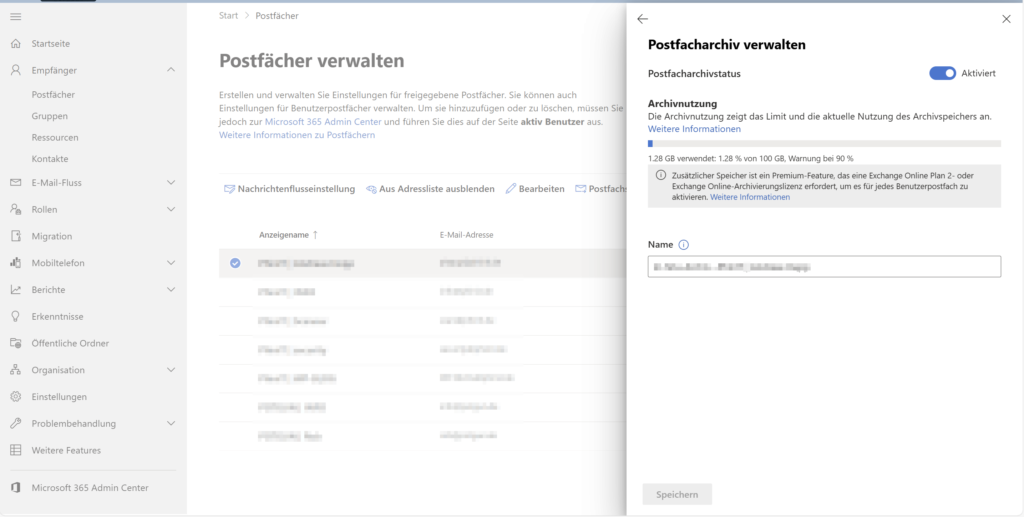Expand the Berichte section
Viewport: 1024px width, 517px height.
pos(171,290)
